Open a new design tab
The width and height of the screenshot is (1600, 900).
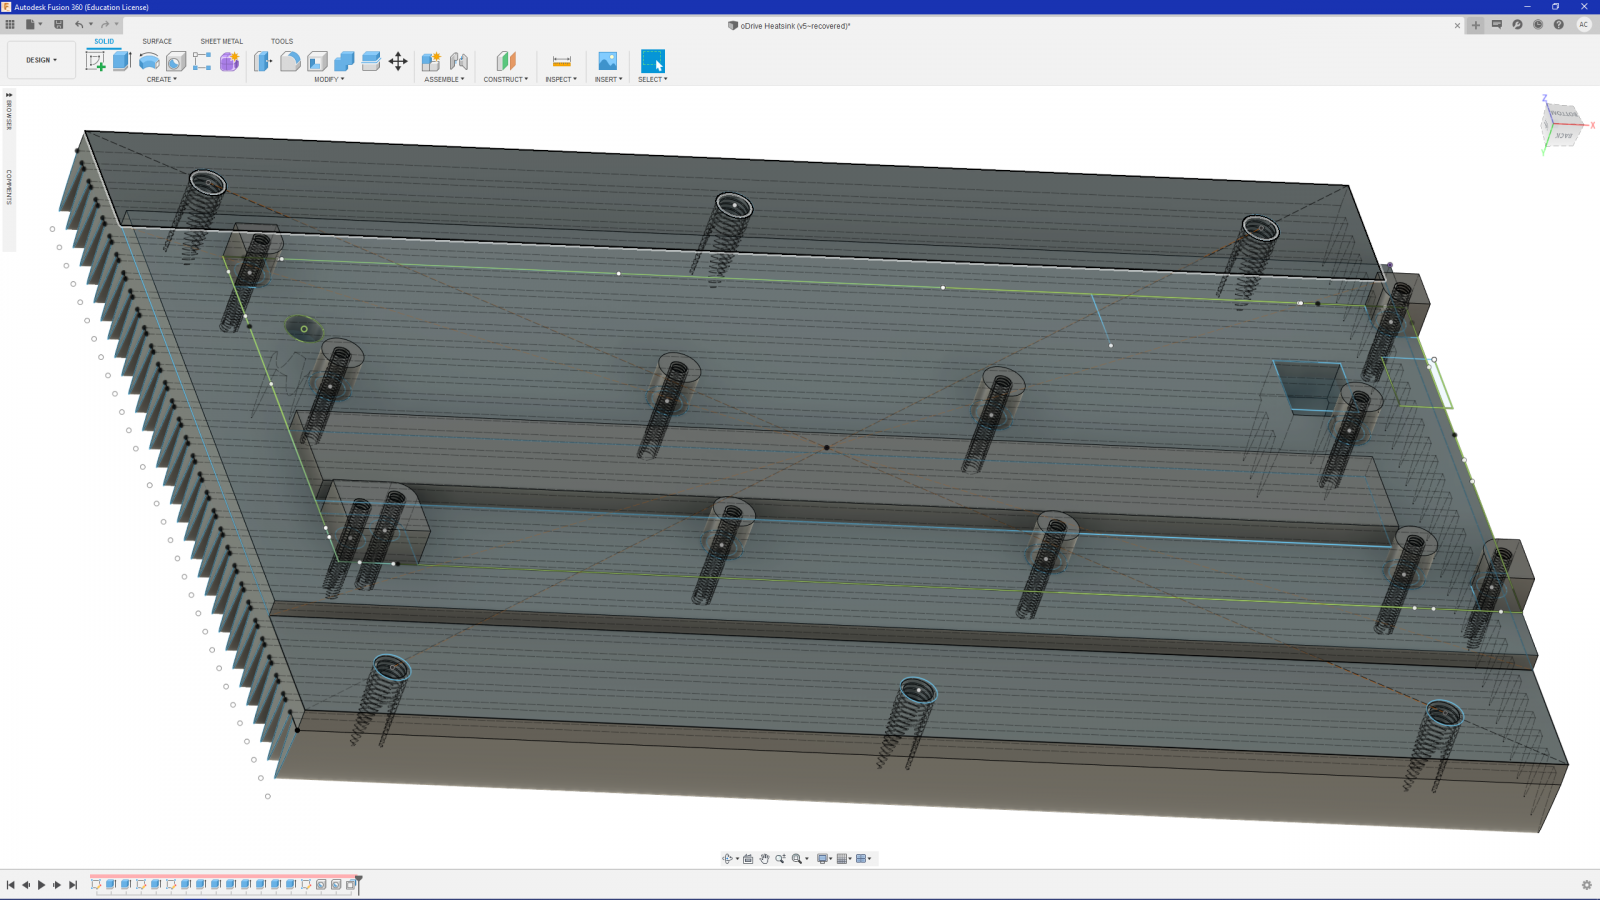1476,25
